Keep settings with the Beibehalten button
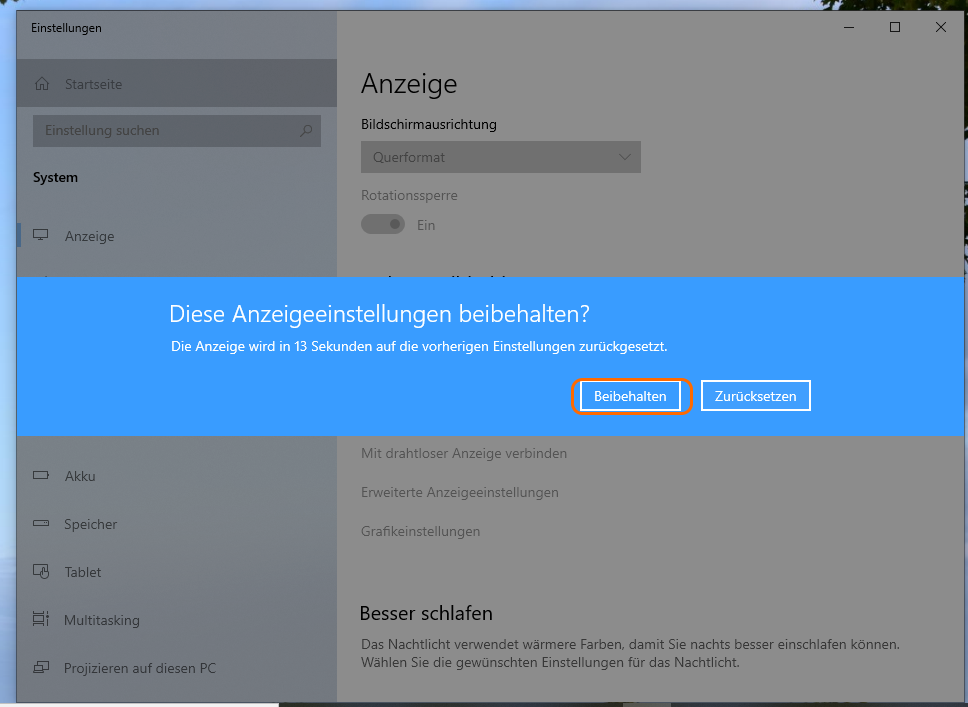 tap(630, 396)
